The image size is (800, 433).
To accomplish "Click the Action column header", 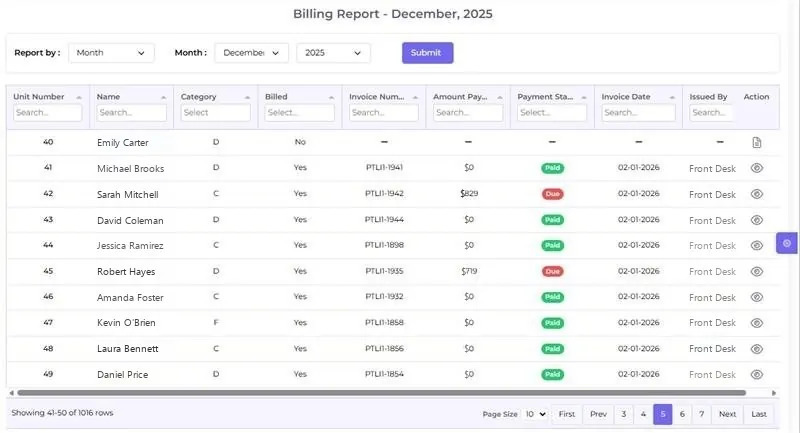I will 756,97.
